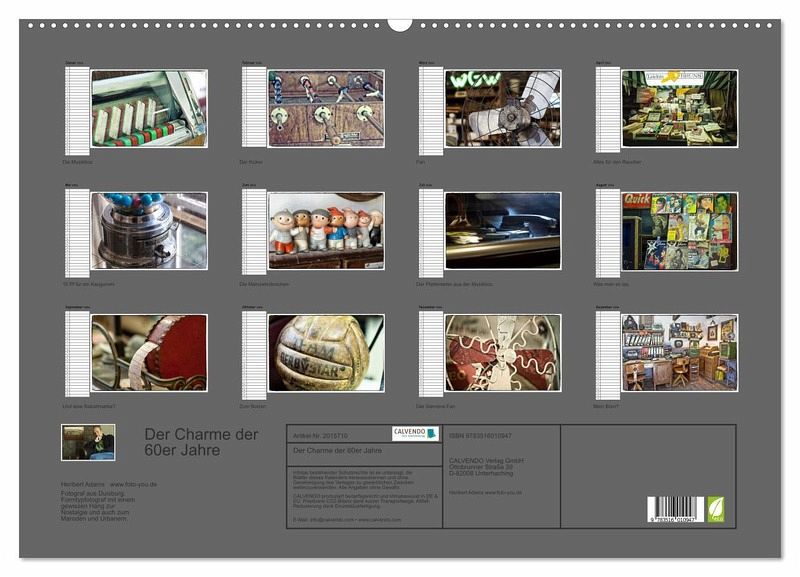Click the barcode at bottom right

click(674, 509)
